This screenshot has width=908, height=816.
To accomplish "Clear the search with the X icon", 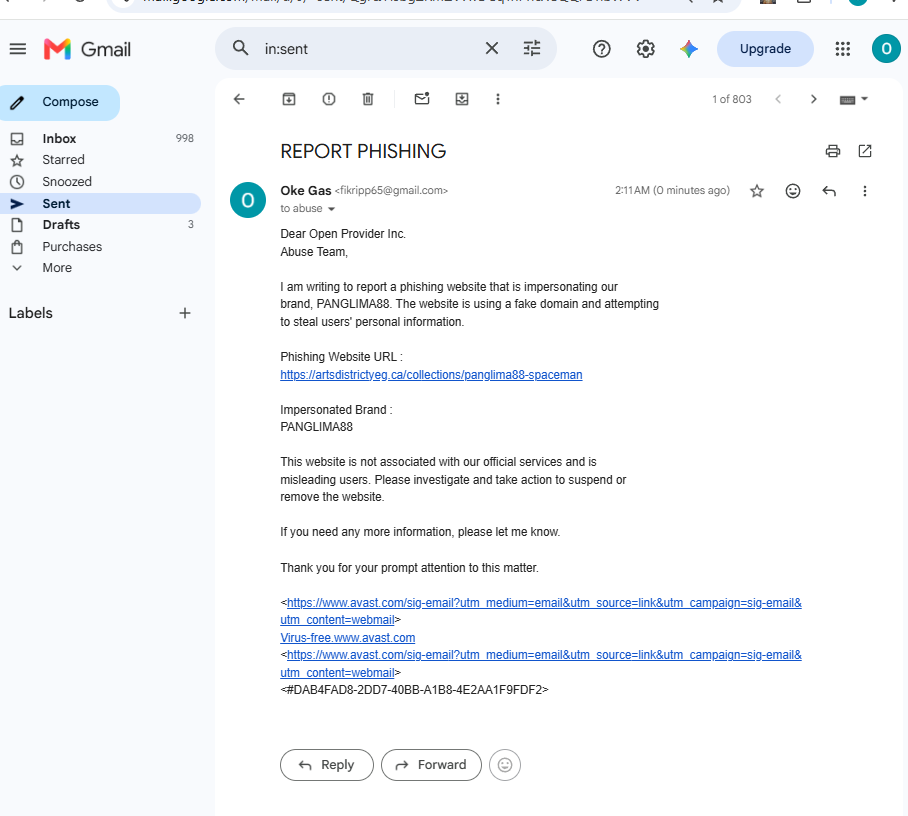I will tap(492, 48).
